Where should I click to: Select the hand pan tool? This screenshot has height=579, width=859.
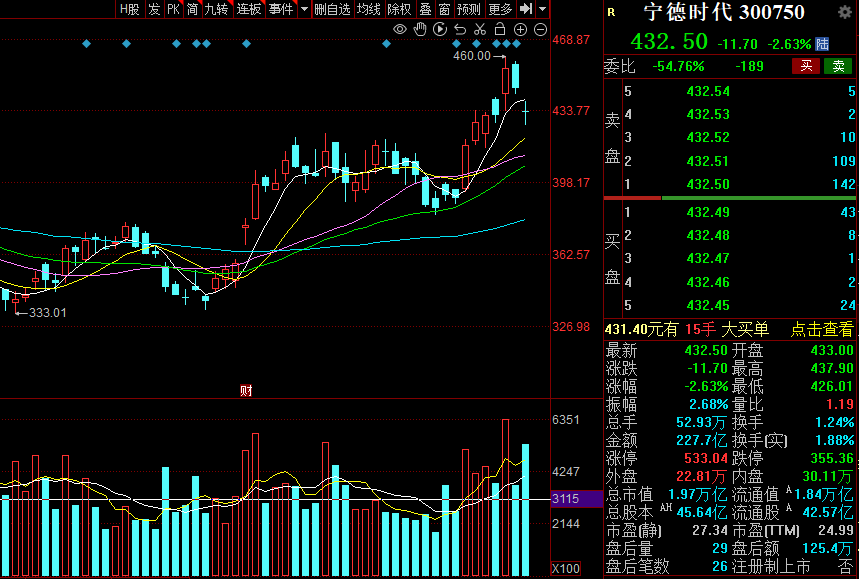tap(420, 30)
